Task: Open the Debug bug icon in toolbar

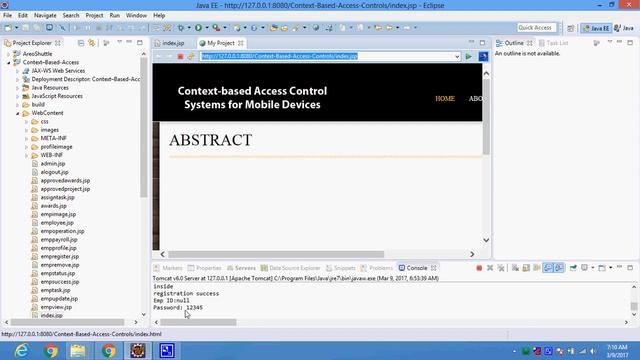Action: click(180, 27)
